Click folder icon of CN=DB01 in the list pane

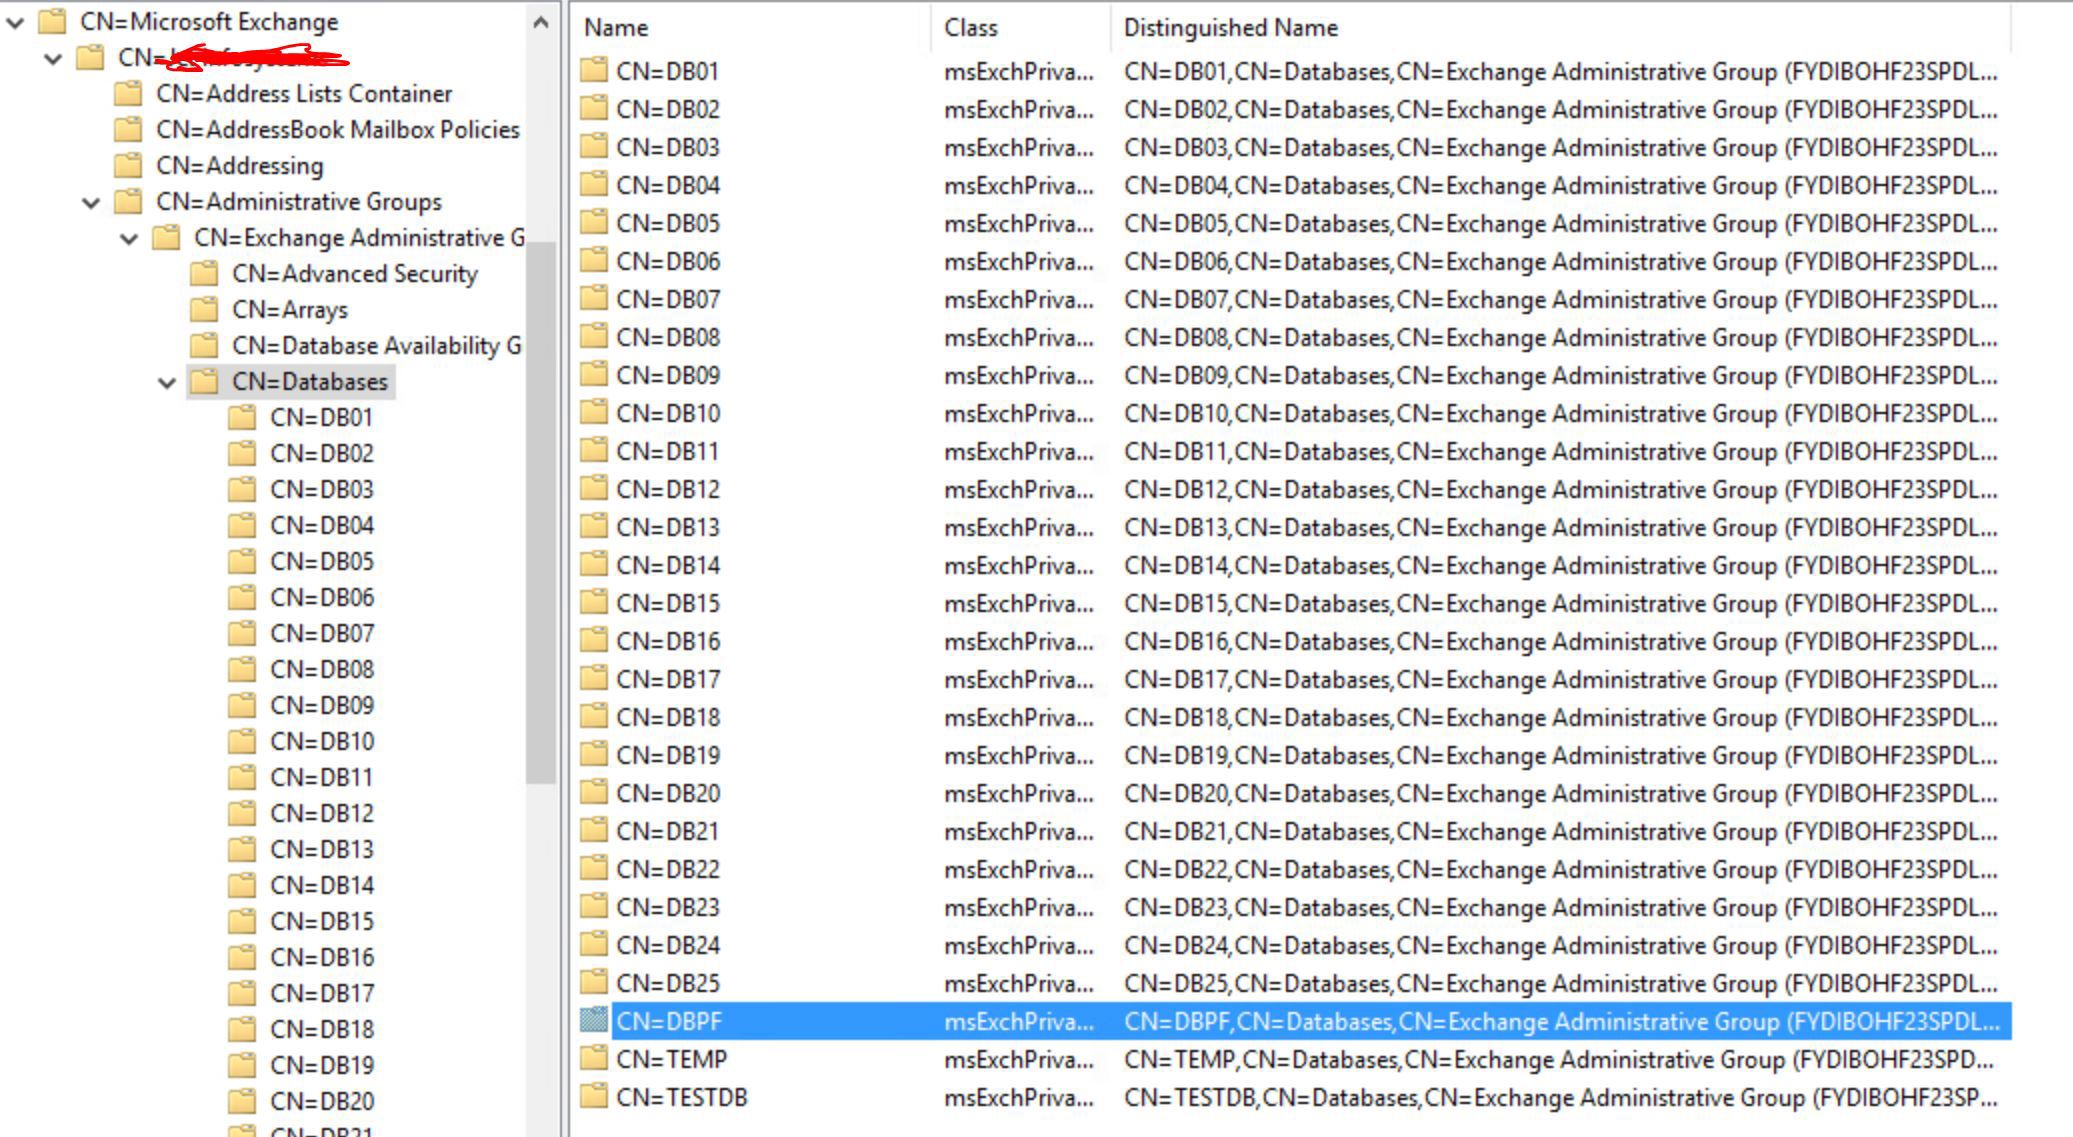[x=594, y=70]
